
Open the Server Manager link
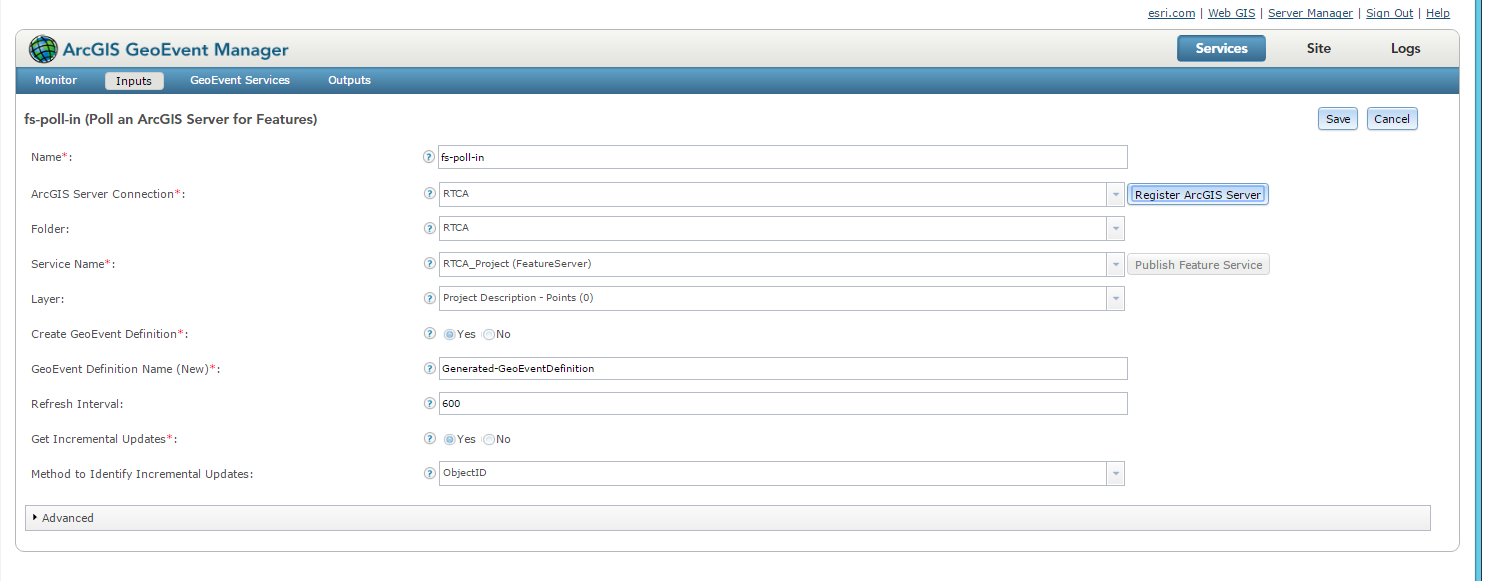point(1310,13)
